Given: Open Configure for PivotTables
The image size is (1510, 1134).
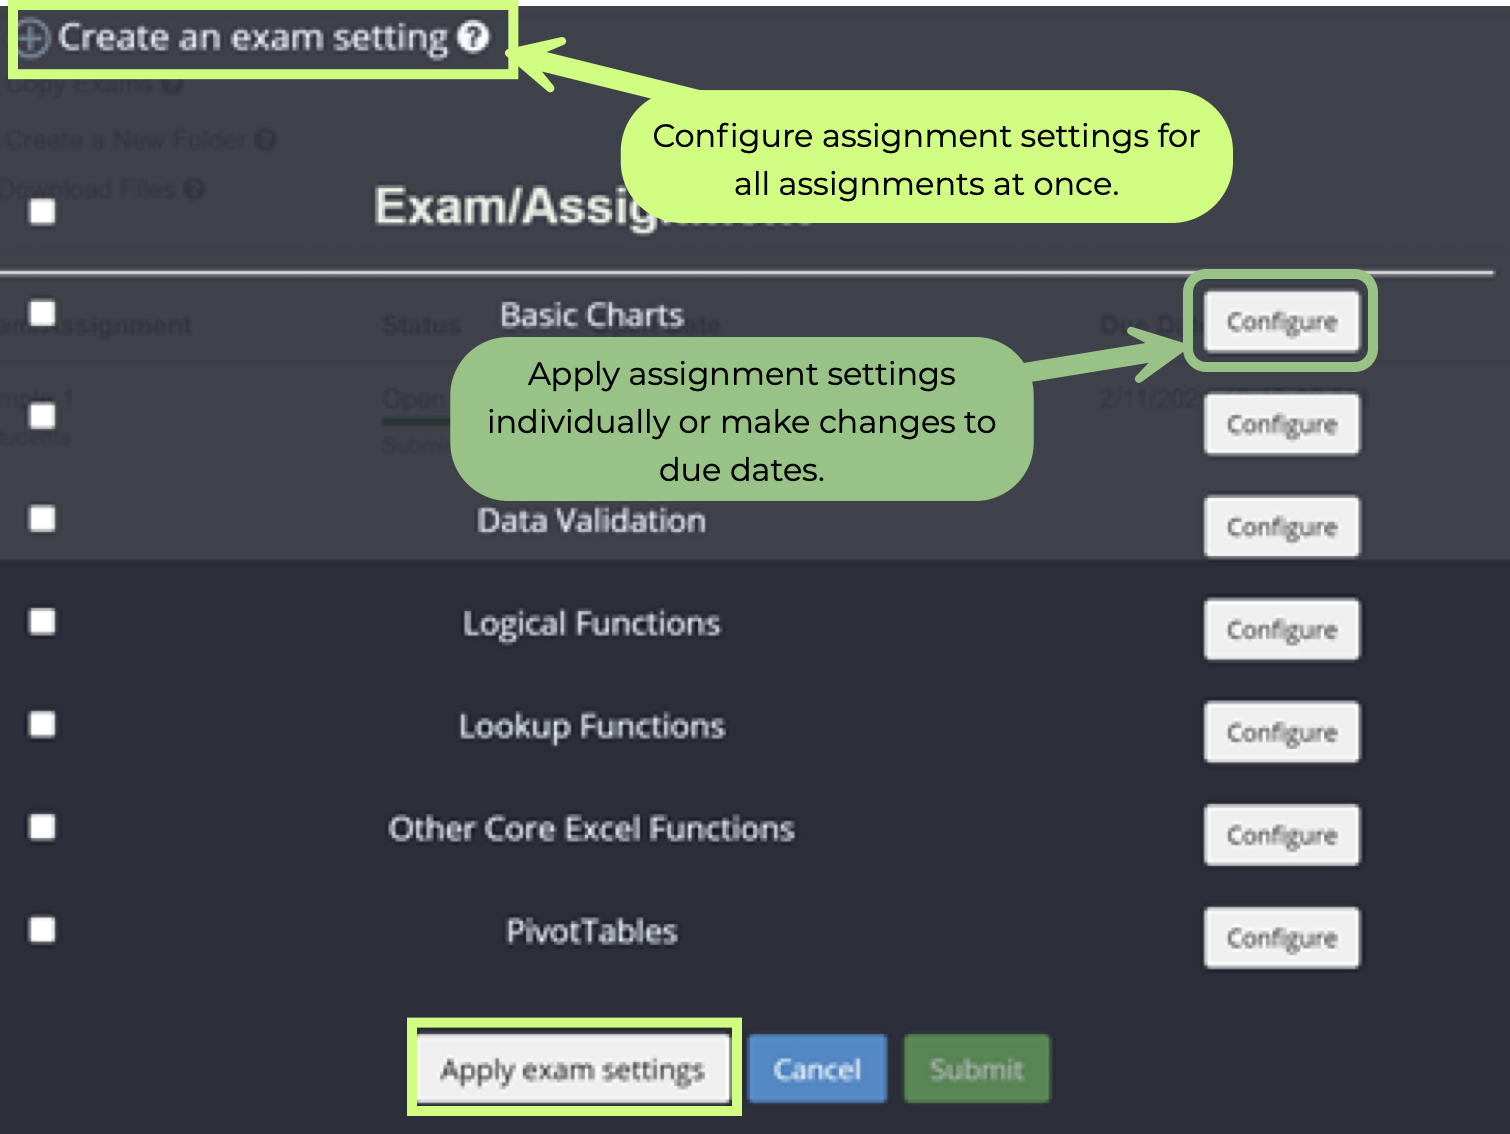Looking at the screenshot, I should pos(1281,938).
